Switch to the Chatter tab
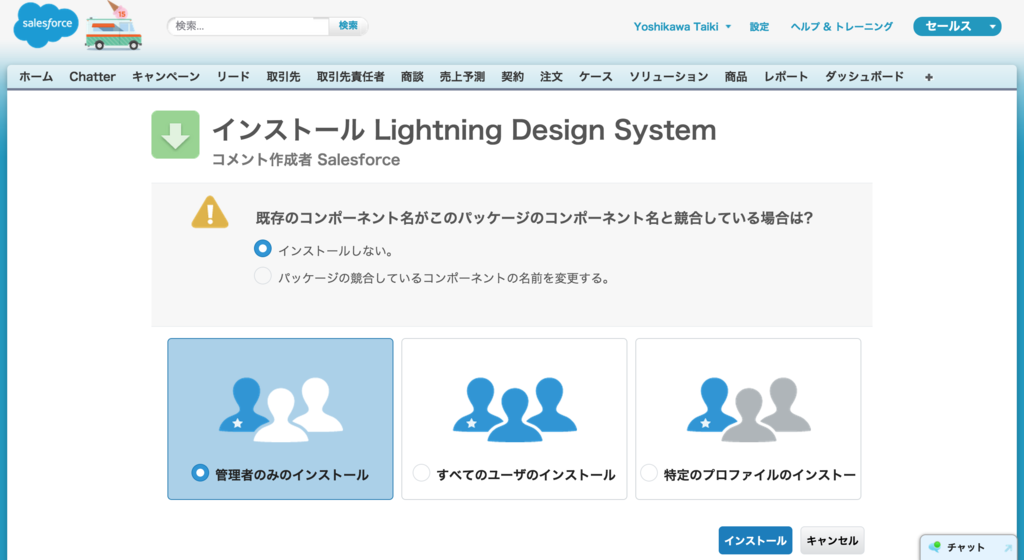 [x=93, y=77]
